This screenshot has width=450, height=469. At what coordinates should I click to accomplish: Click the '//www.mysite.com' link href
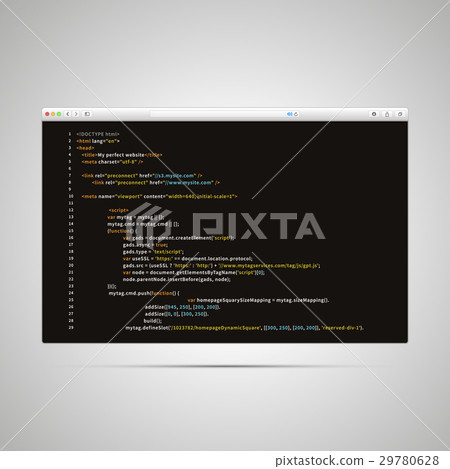tap(189, 183)
